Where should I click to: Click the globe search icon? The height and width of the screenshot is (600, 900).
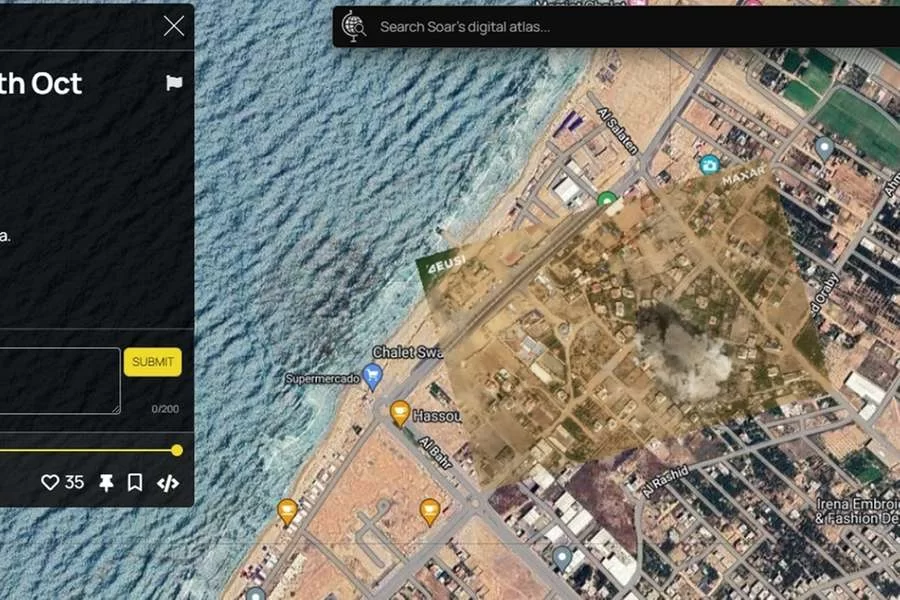(x=354, y=26)
